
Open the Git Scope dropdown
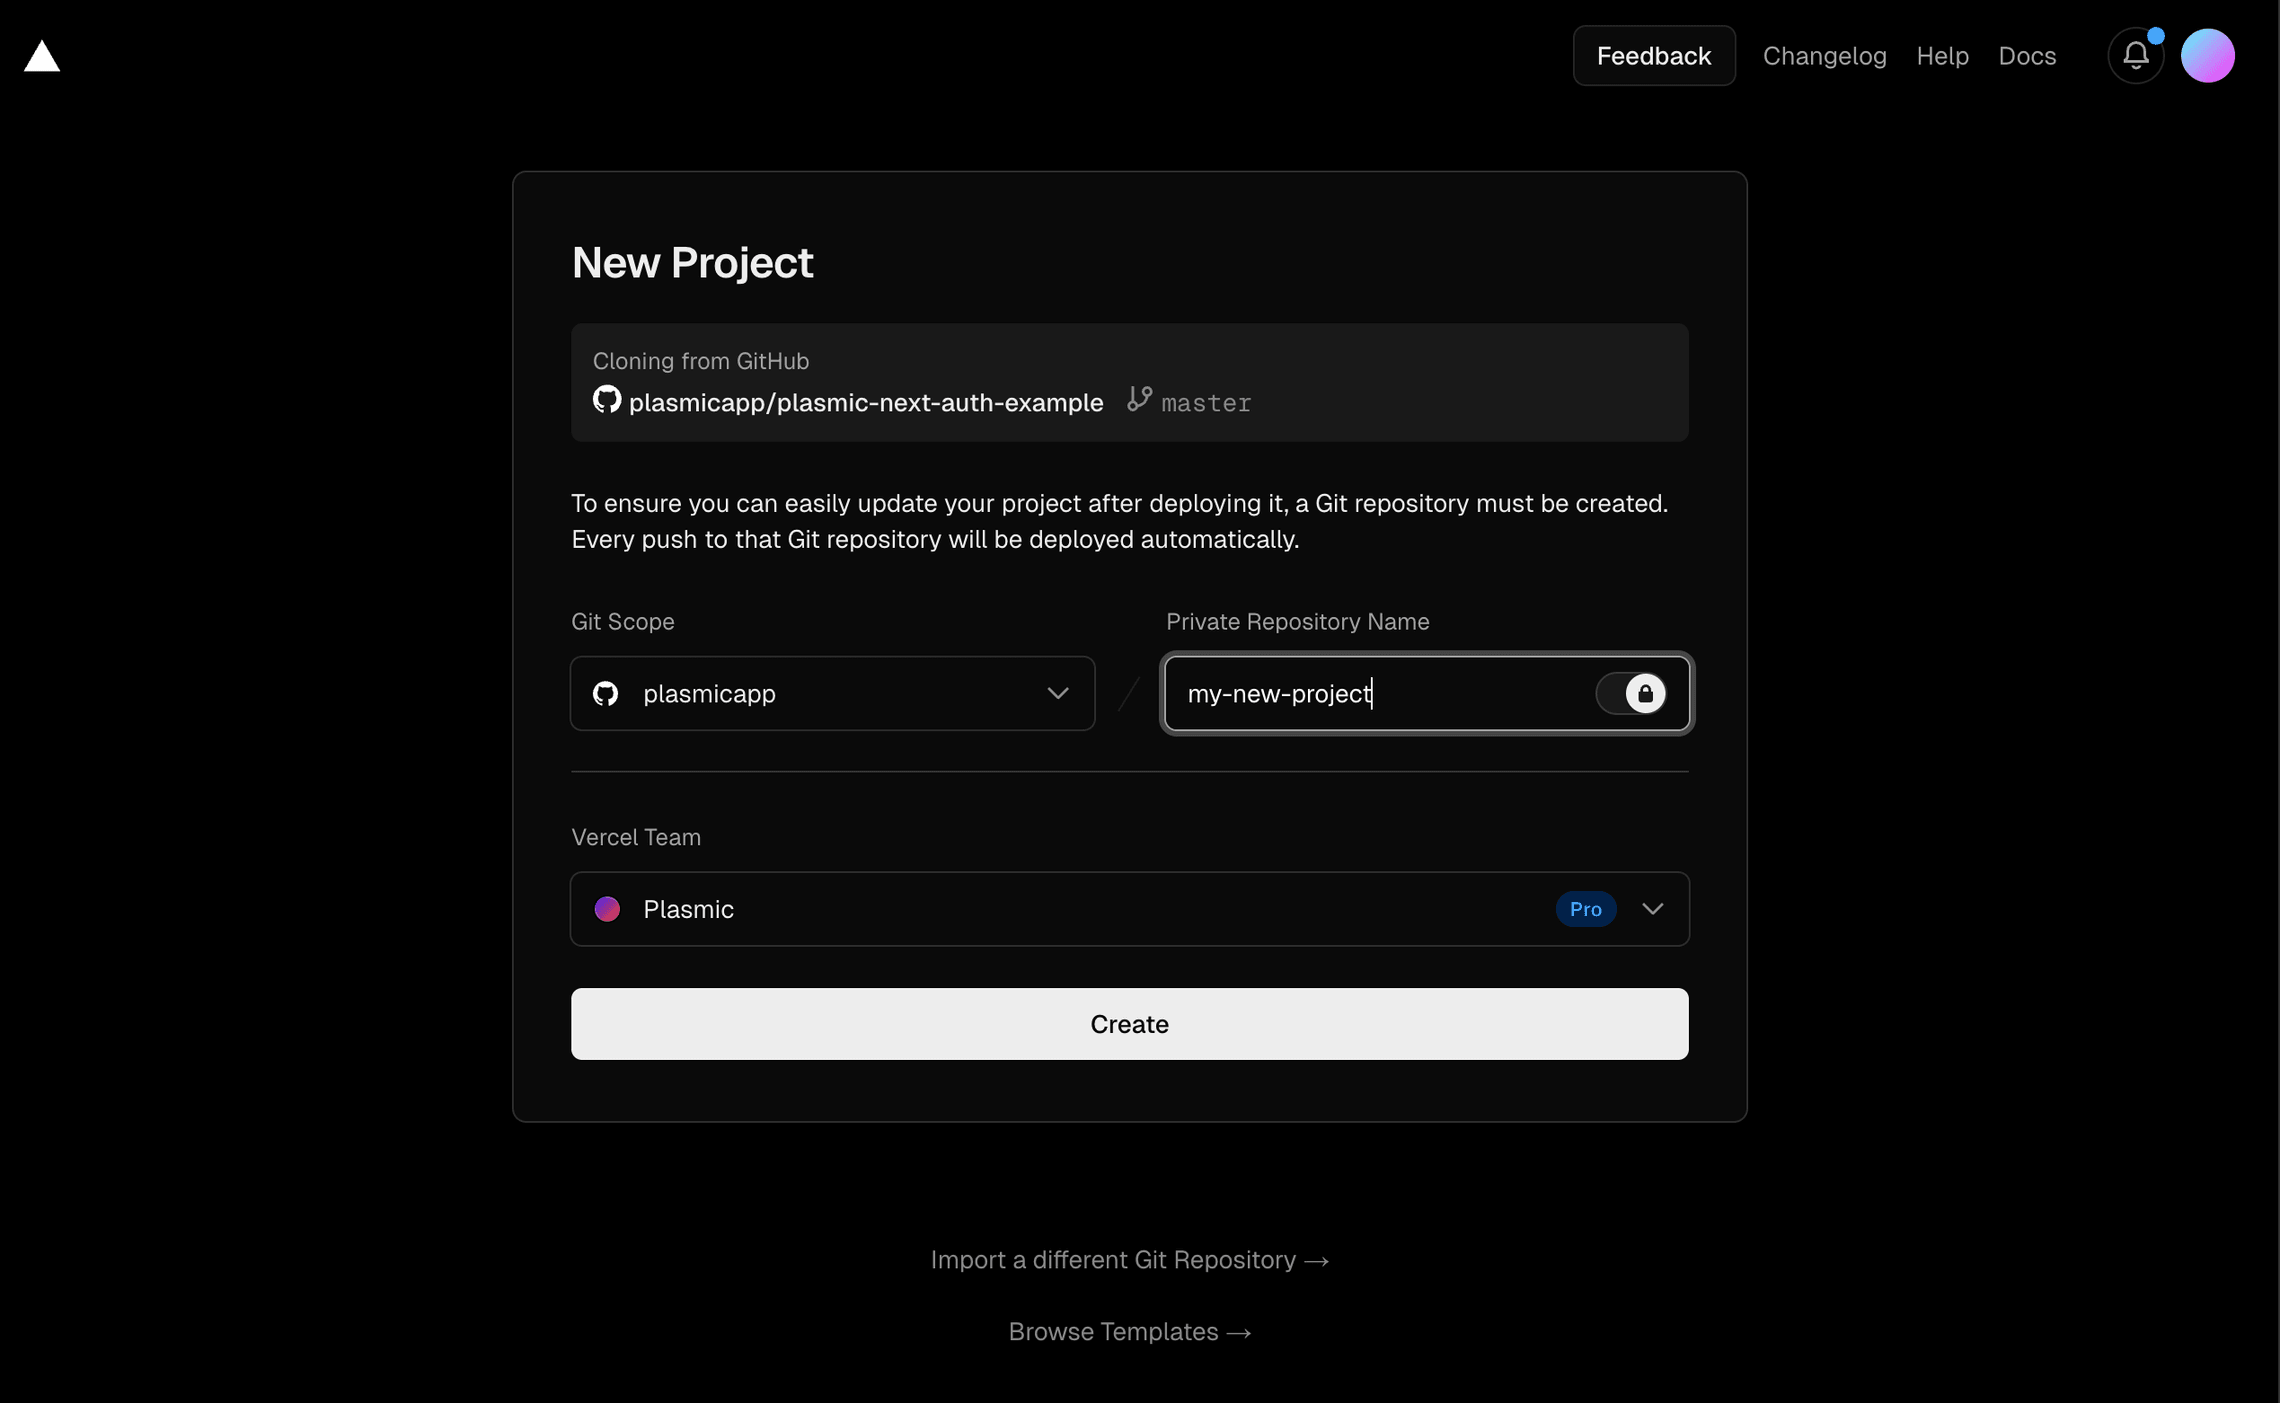[1058, 693]
